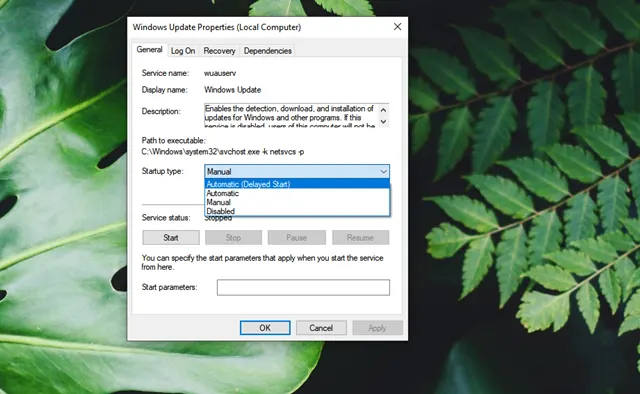The height and width of the screenshot is (394, 640).
Task: Click the greyed Stop service button
Action: click(233, 238)
